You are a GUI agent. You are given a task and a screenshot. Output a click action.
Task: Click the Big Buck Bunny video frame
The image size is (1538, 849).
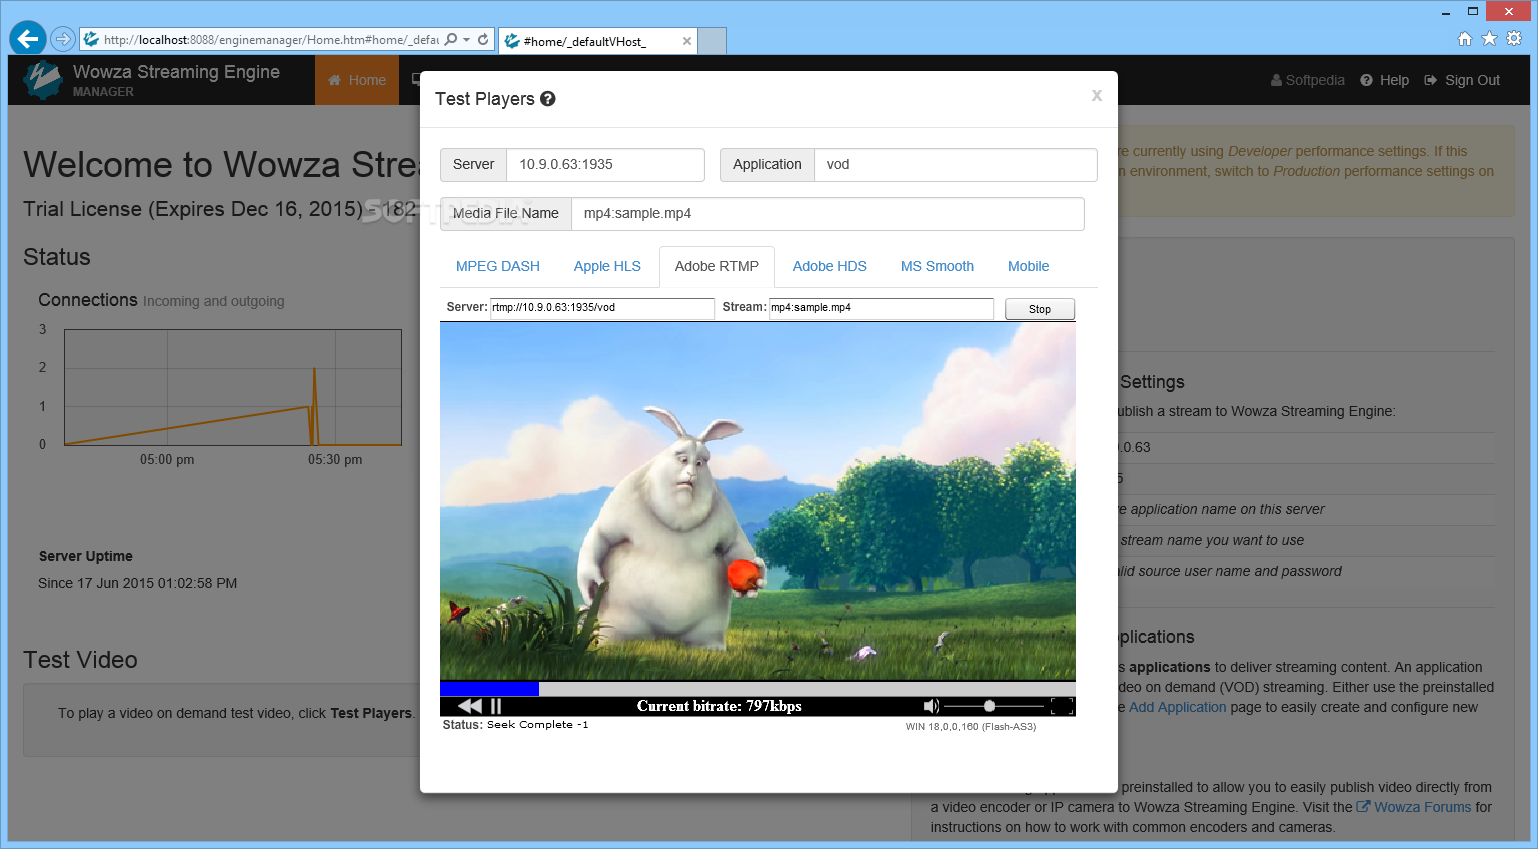[758, 501]
